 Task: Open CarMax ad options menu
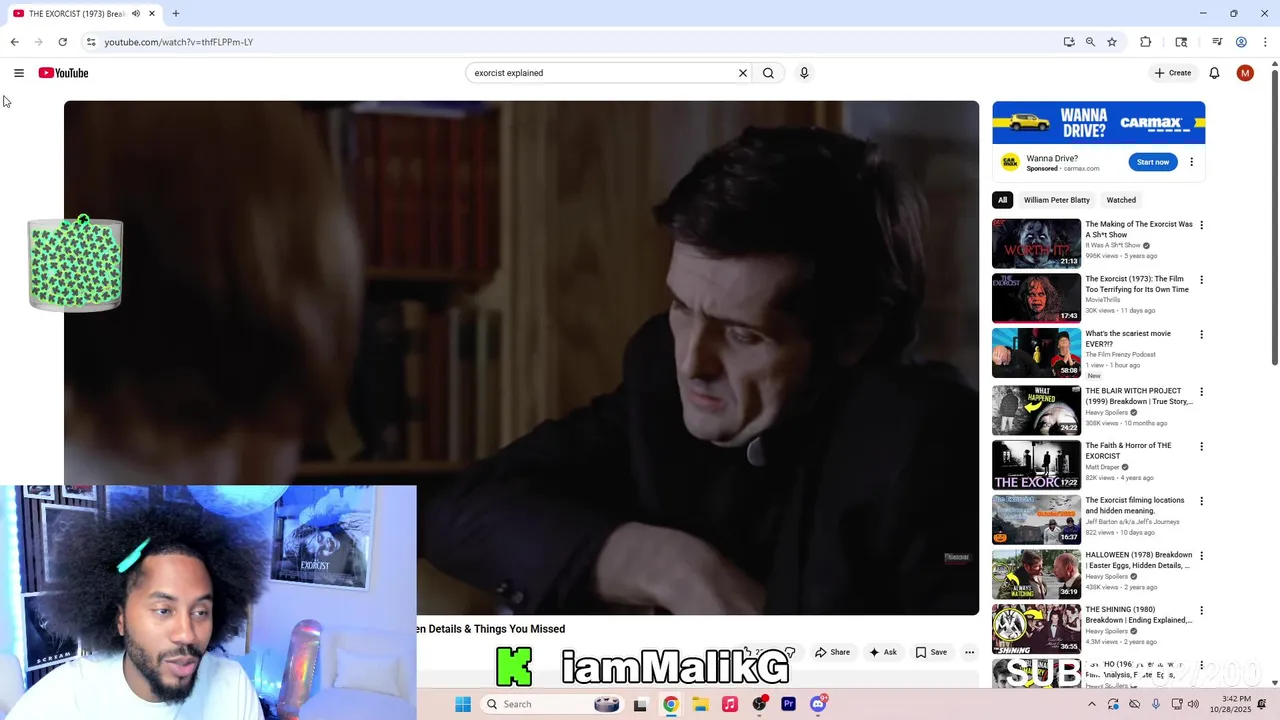[1191, 162]
